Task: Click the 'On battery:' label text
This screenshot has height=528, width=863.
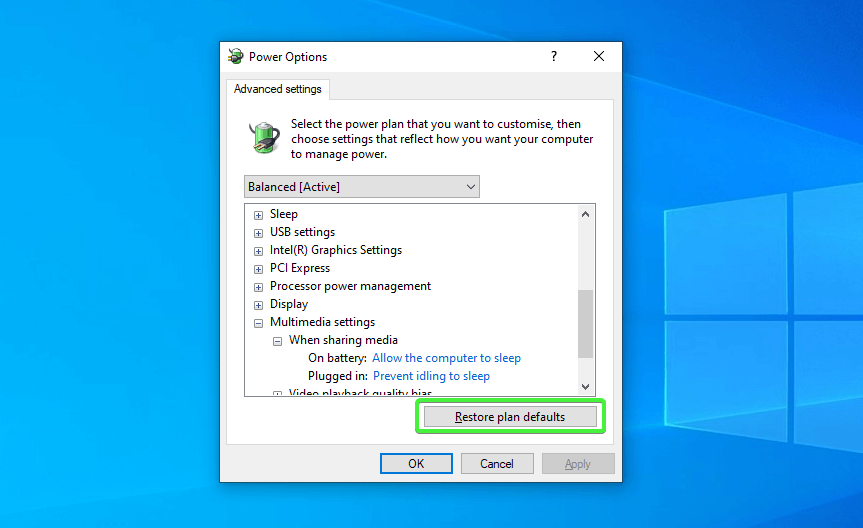Action: tap(337, 358)
